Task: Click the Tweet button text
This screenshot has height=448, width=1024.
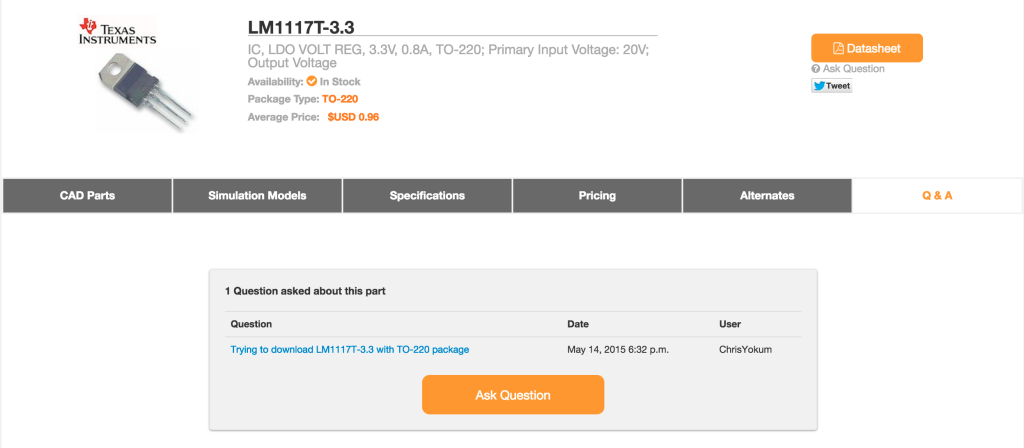Action: [x=838, y=86]
